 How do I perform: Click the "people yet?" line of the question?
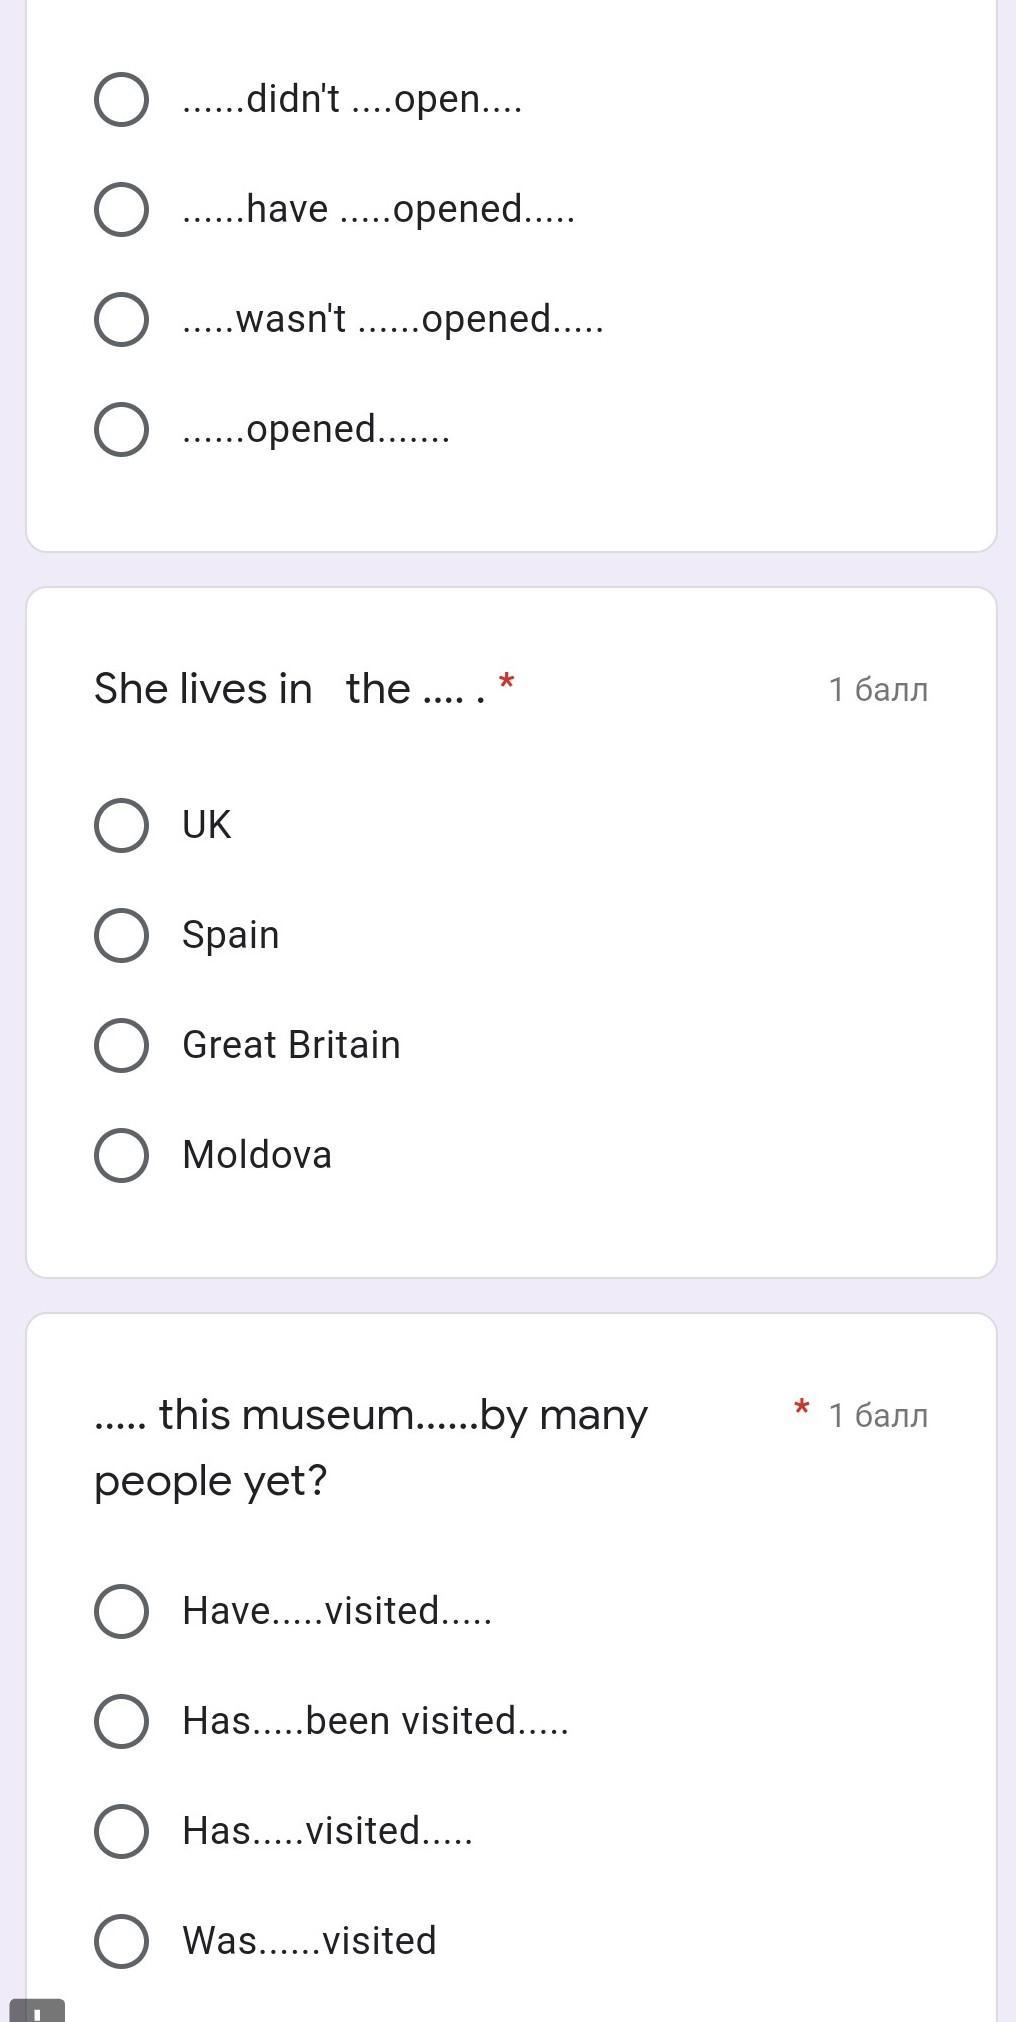click(x=211, y=1481)
